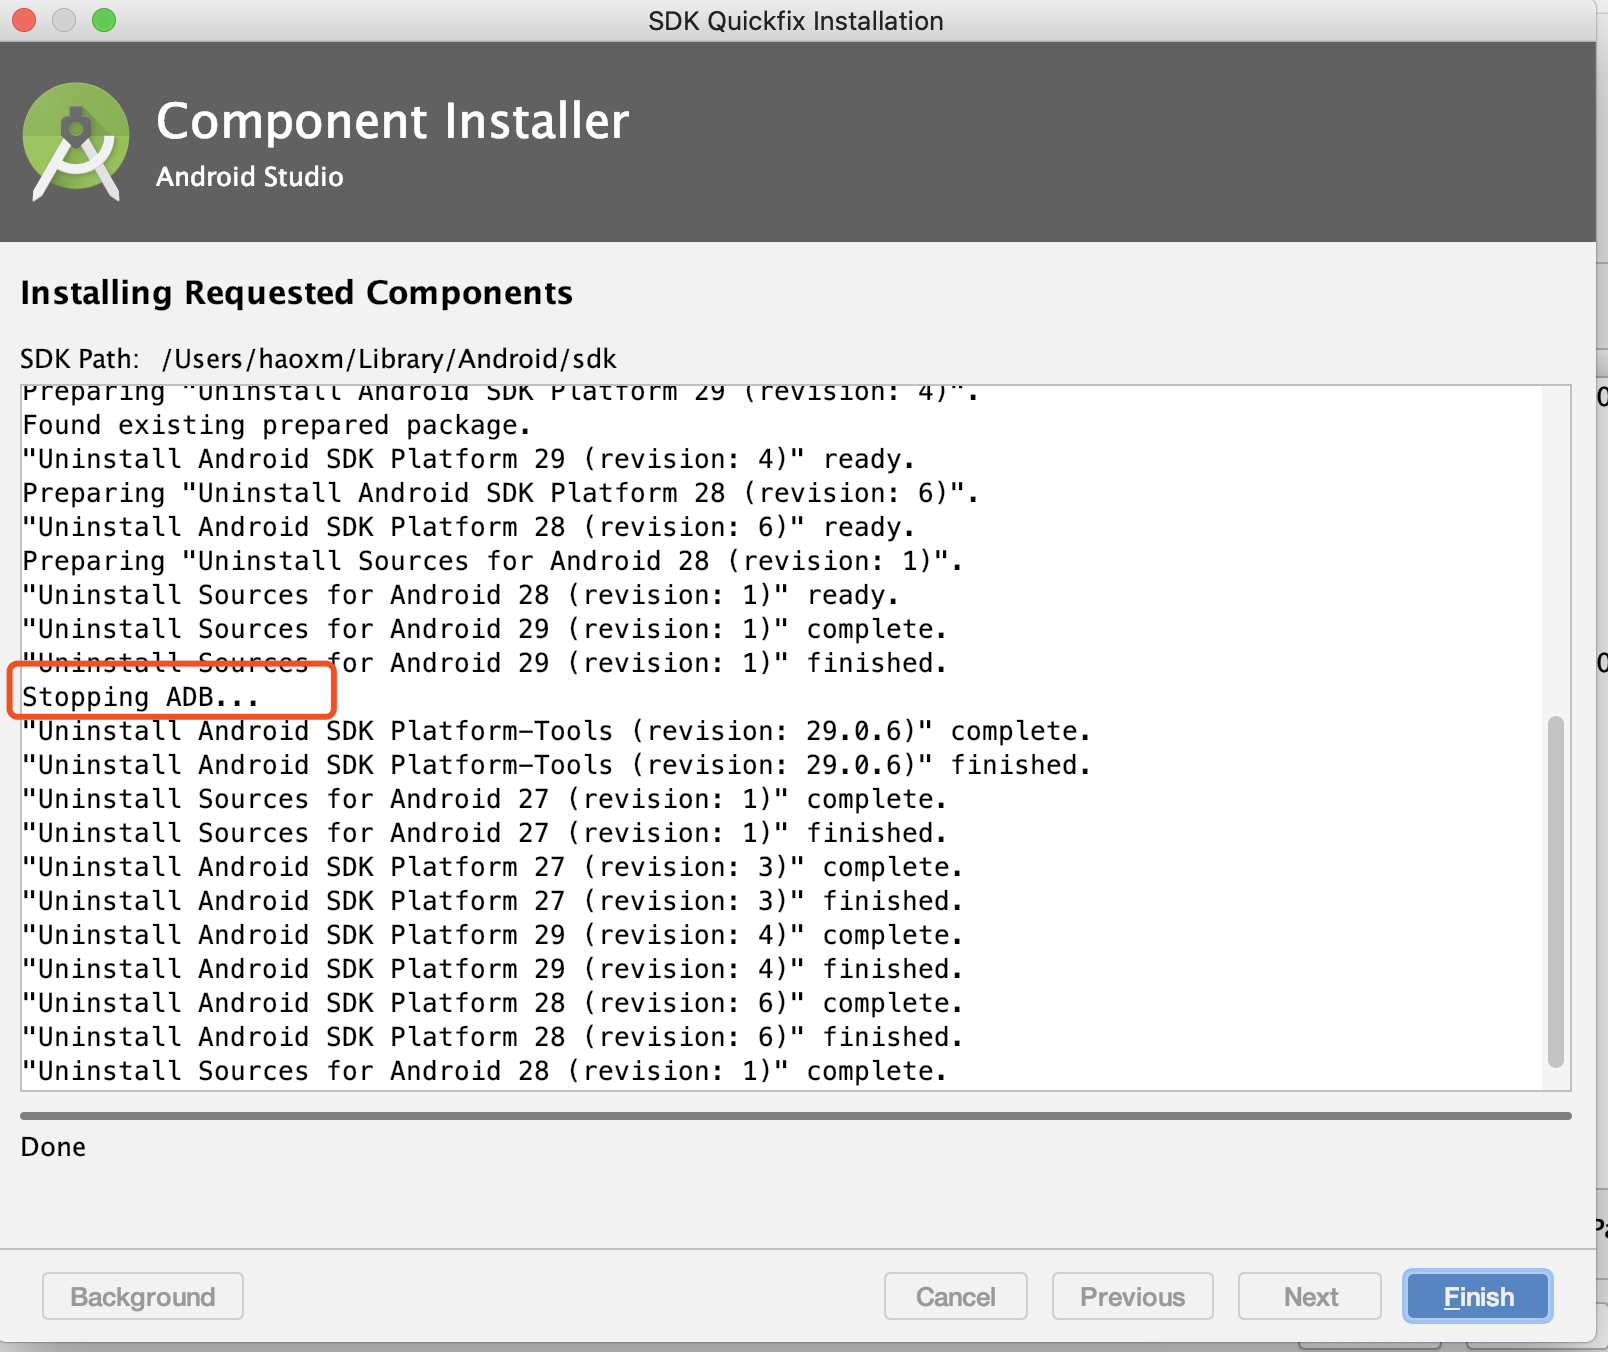Click 'Sources for Android 28' ready line
This screenshot has height=1352, width=1608.
click(461, 595)
